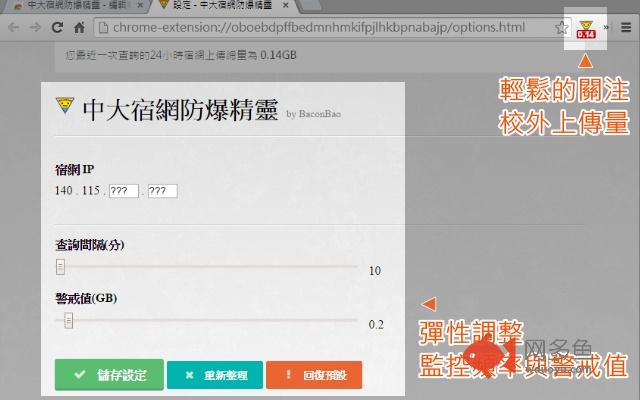This screenshot has width=640, height=400.
Task: Click the fourth IP octet field
Action: tap(162, 191)
